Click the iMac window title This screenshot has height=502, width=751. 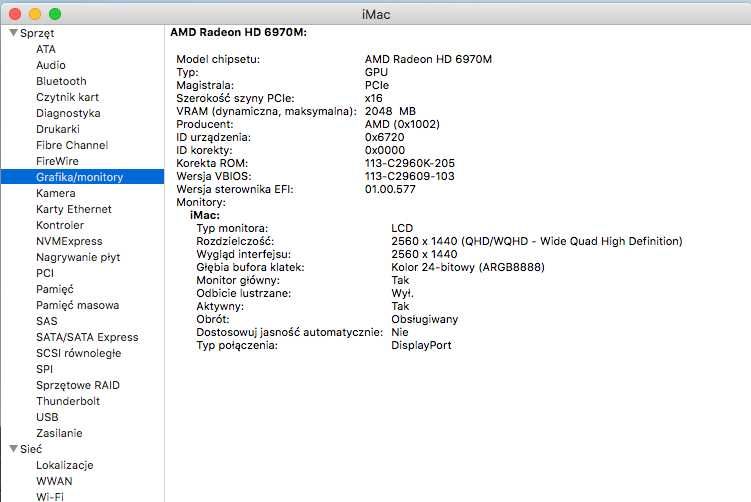(x=376, y=14)
